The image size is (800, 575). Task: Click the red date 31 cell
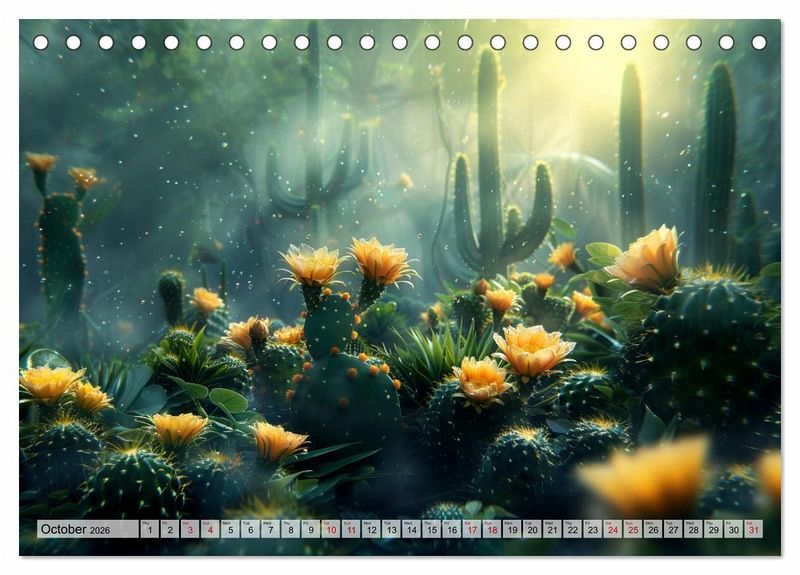[752, 530]
